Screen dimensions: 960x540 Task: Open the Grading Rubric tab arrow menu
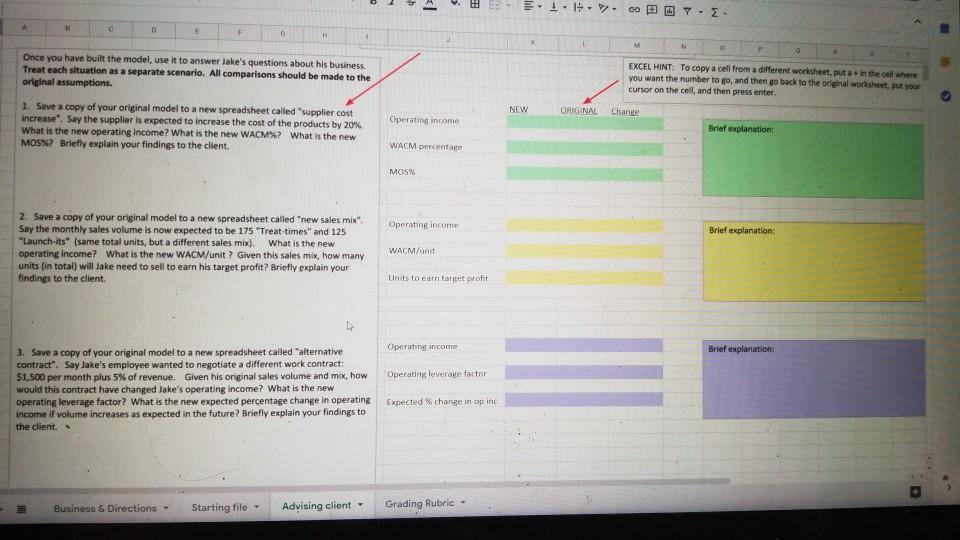(463, 503)
